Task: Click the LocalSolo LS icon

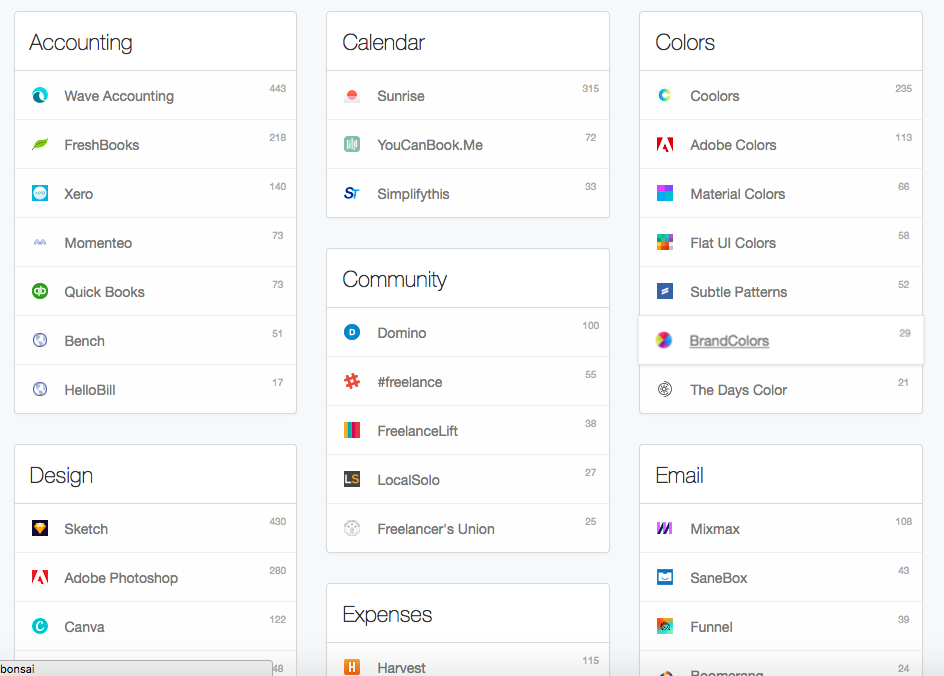Action: pos(352,479)
